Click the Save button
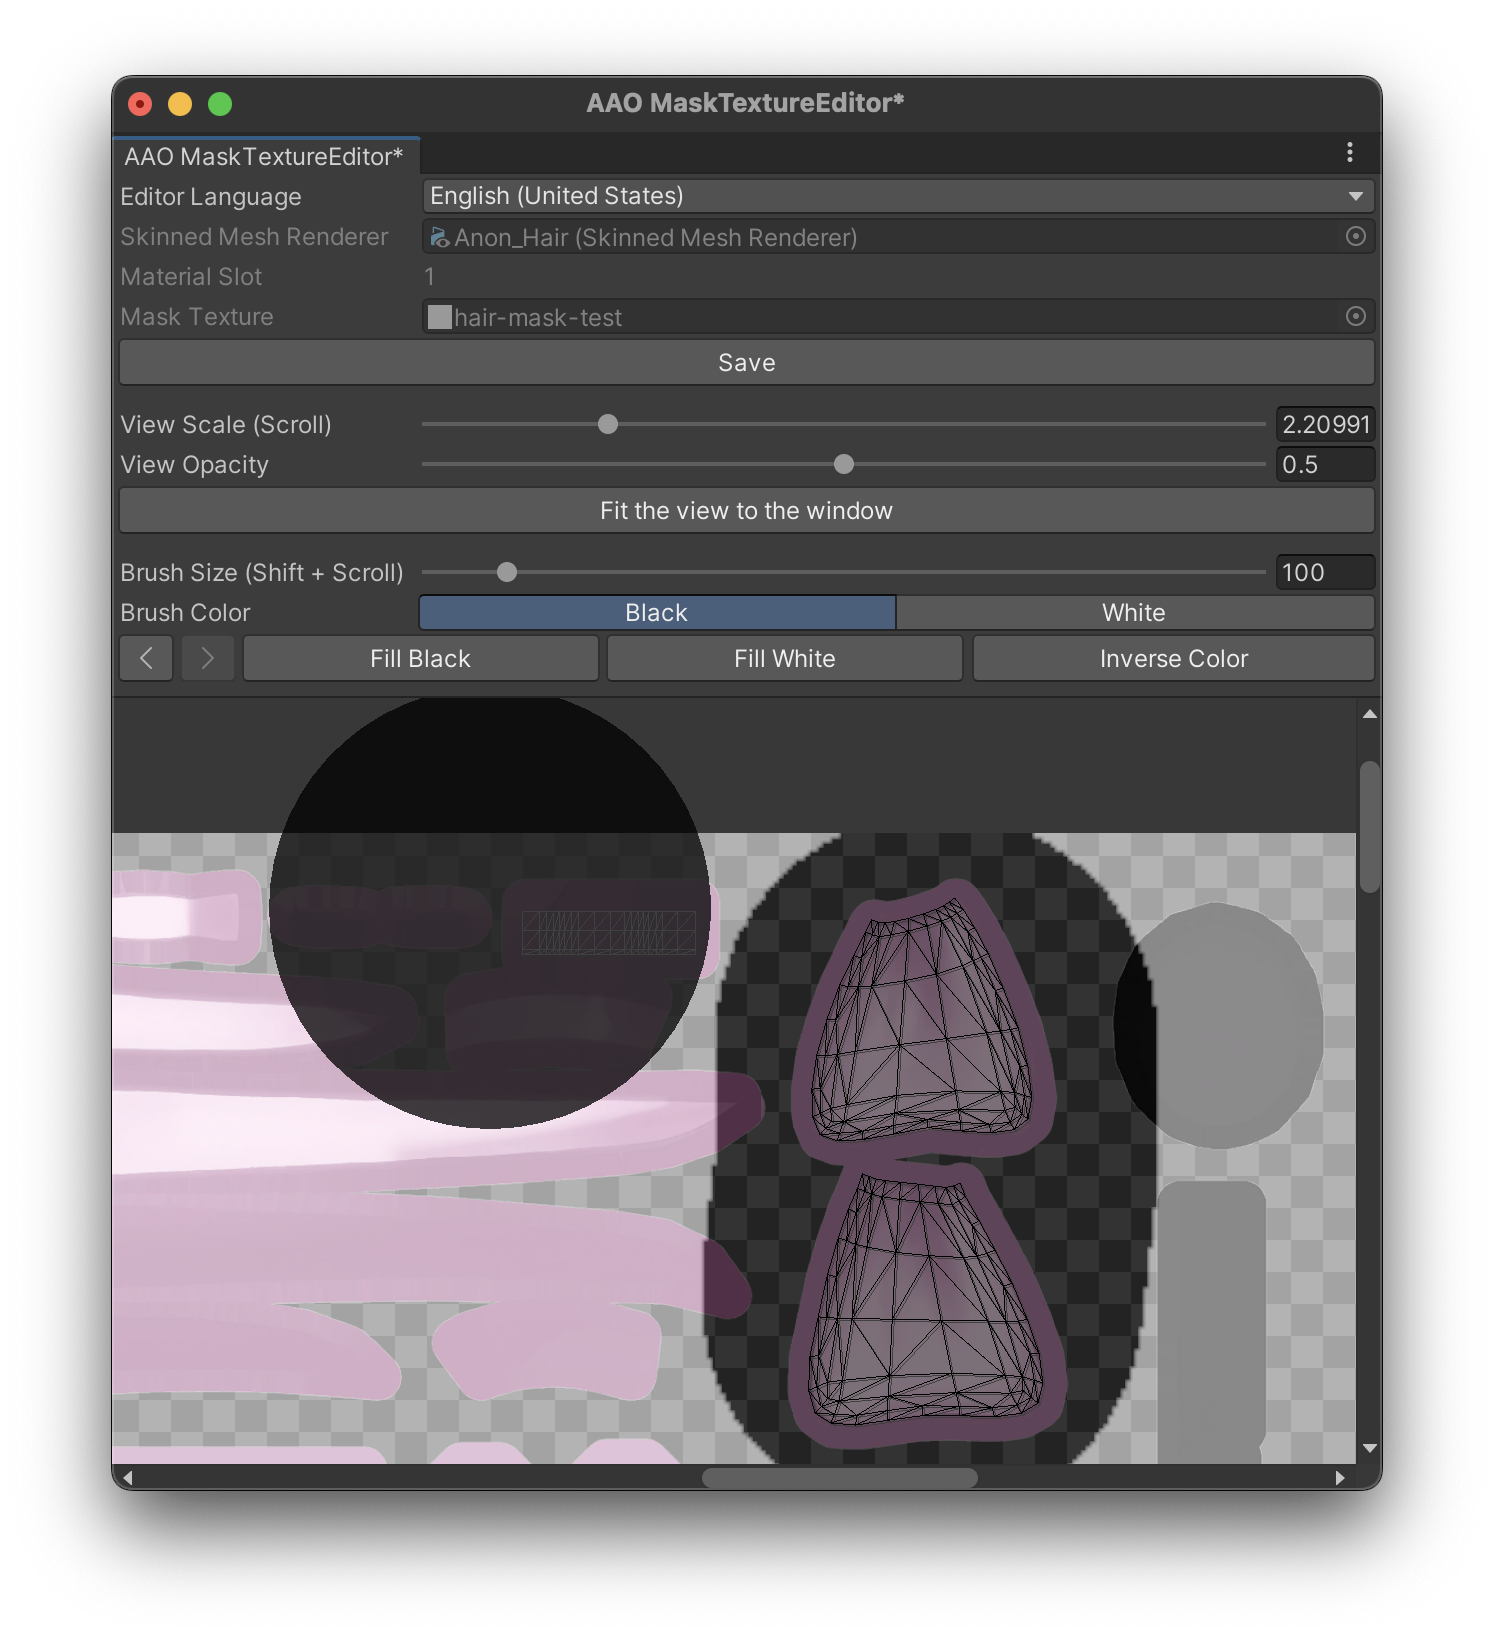The image size is (1494, 1638). point(747,362)
